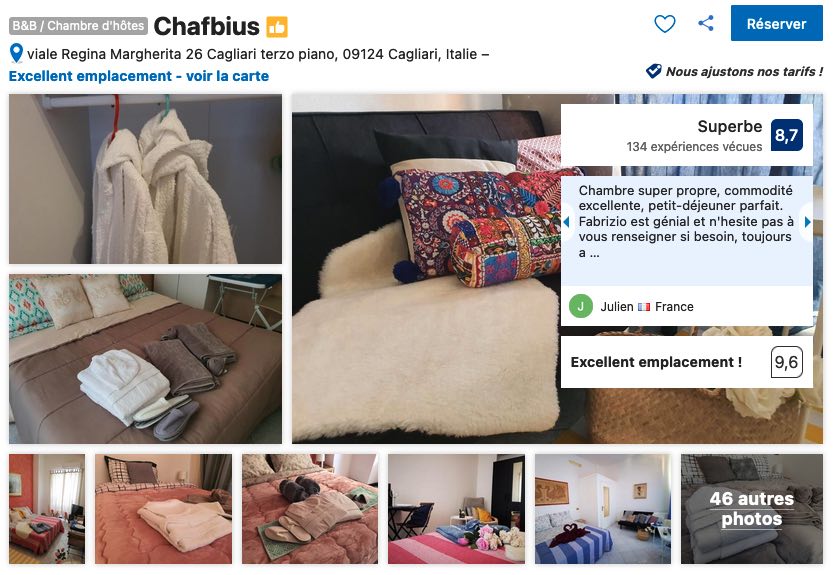Click the 'B&B / Chambre d'hôtes' label

pos(78,26)
